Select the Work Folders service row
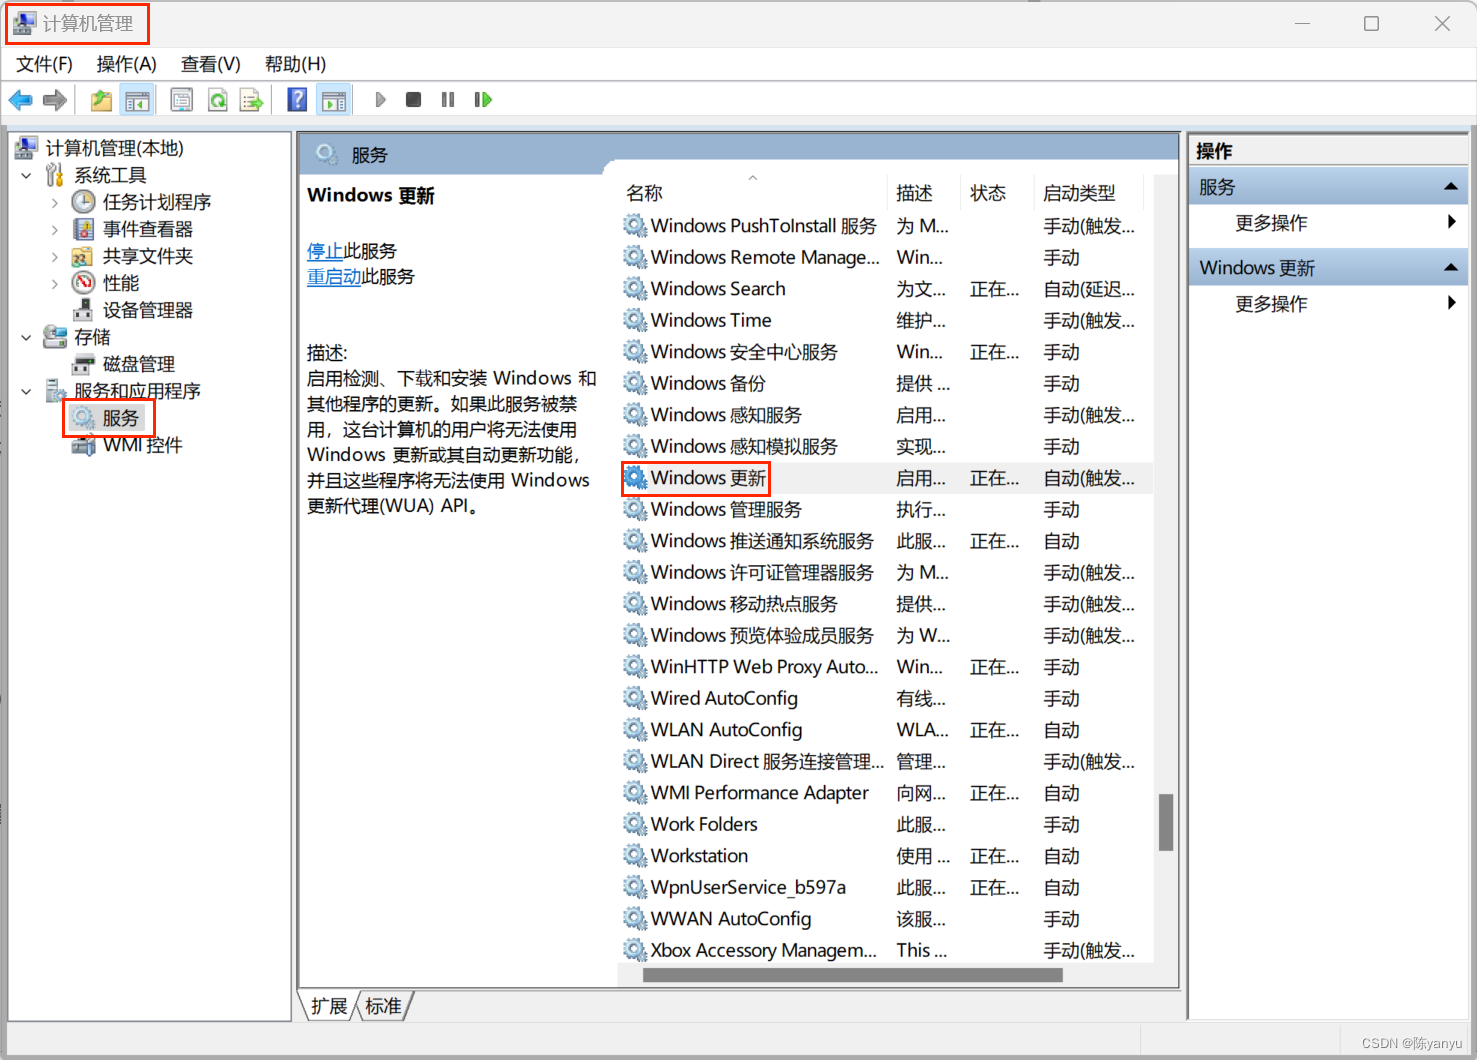 tap(886, 824)
